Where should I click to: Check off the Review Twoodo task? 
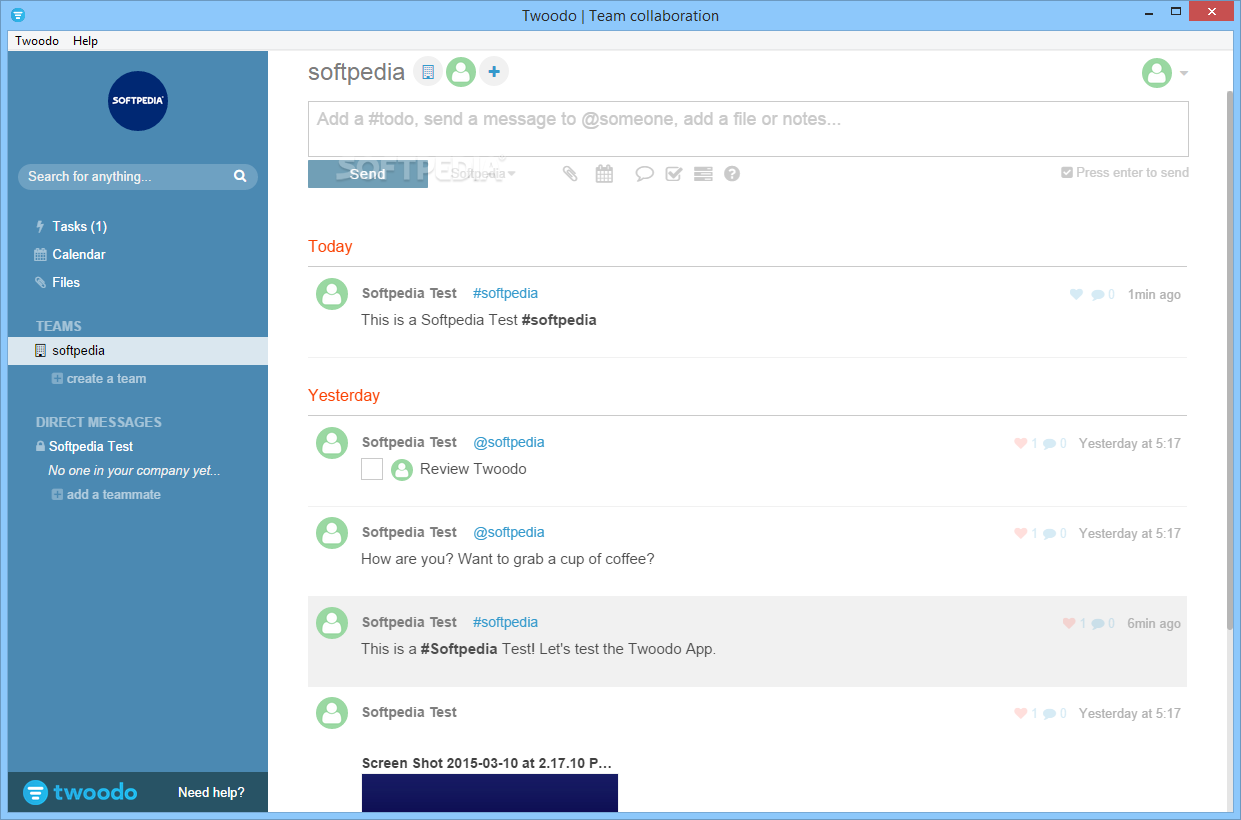tap(372, 469)
